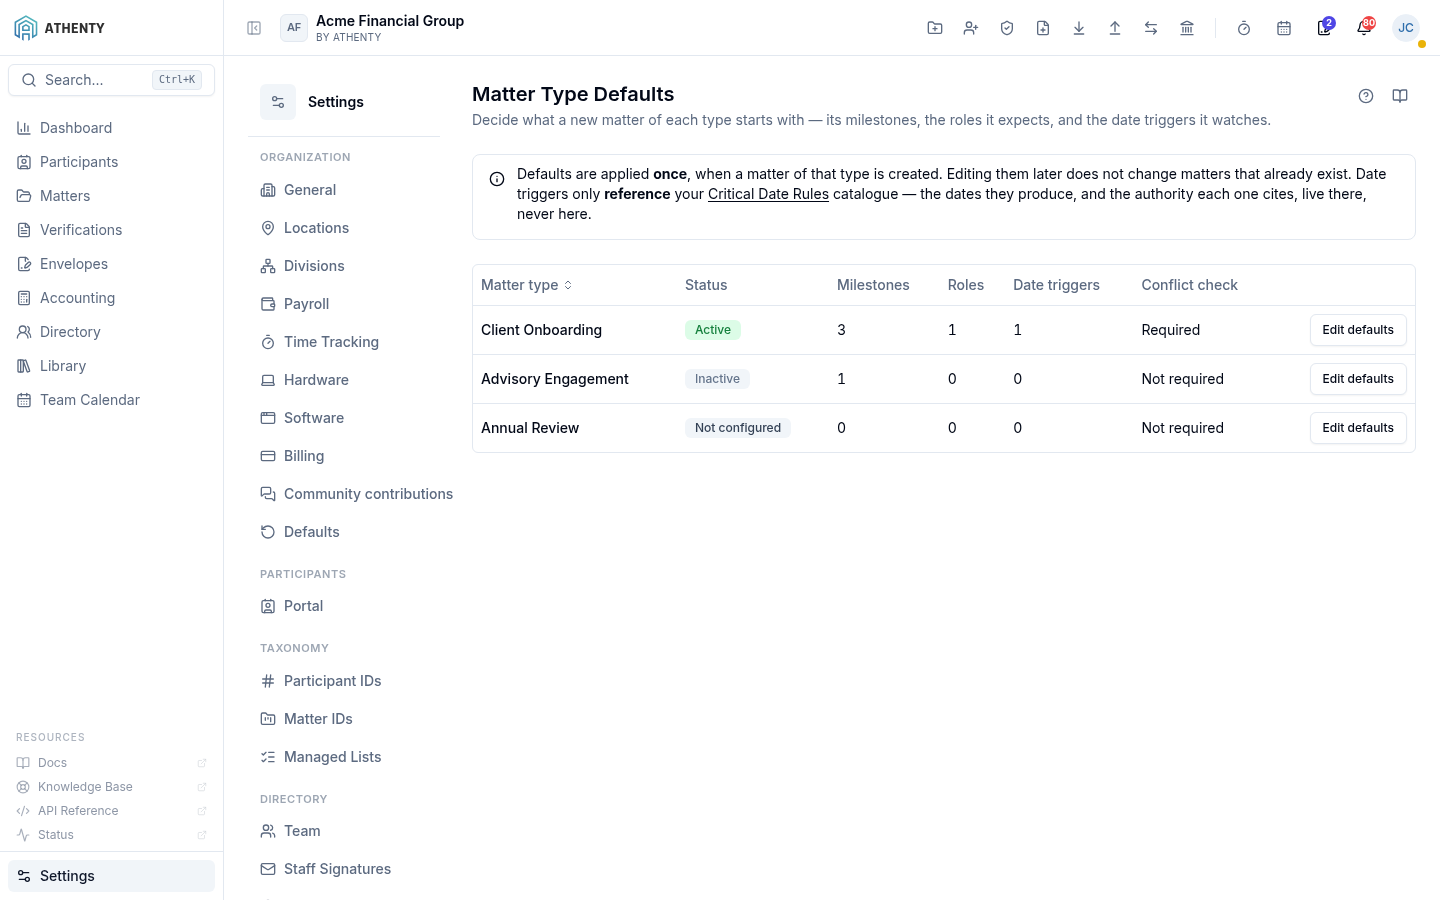Viewport: 1440px width, 900px height.
Task: Open Verifications in the main navigation
Action: [69, 230]
